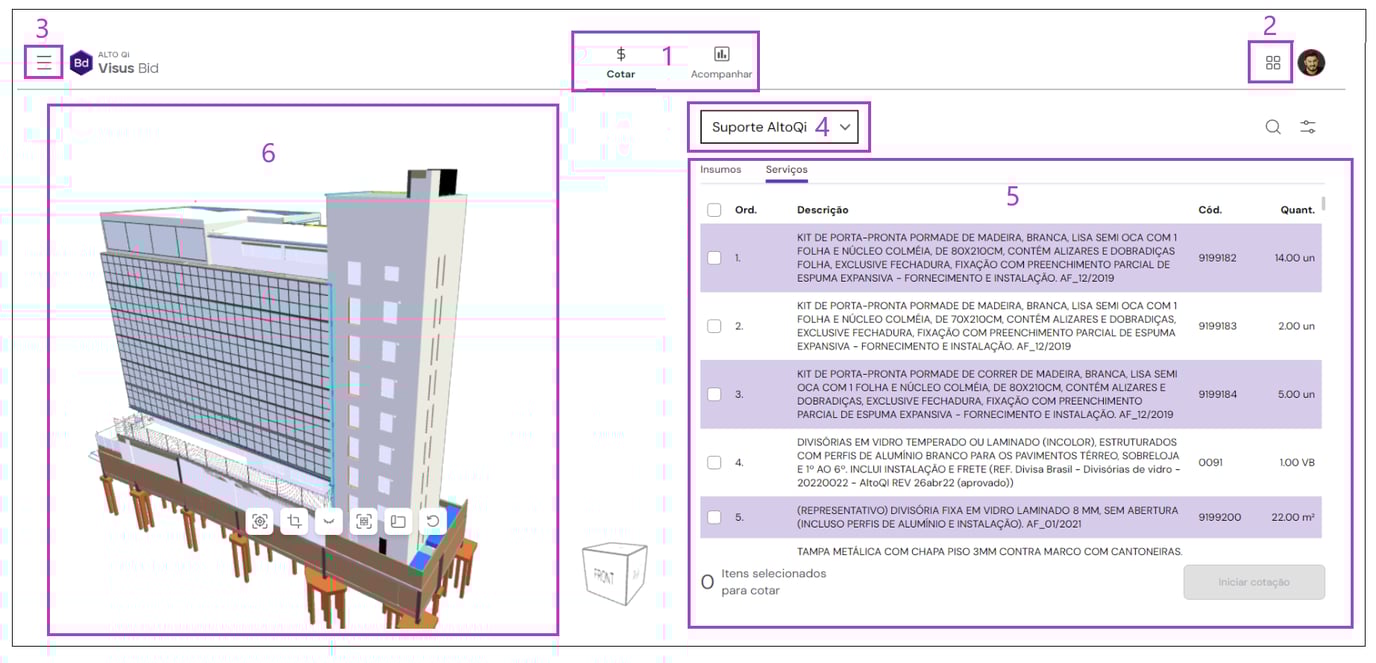Click the focus target icon in 3D viewer
1376x663 pixels.
260,521
